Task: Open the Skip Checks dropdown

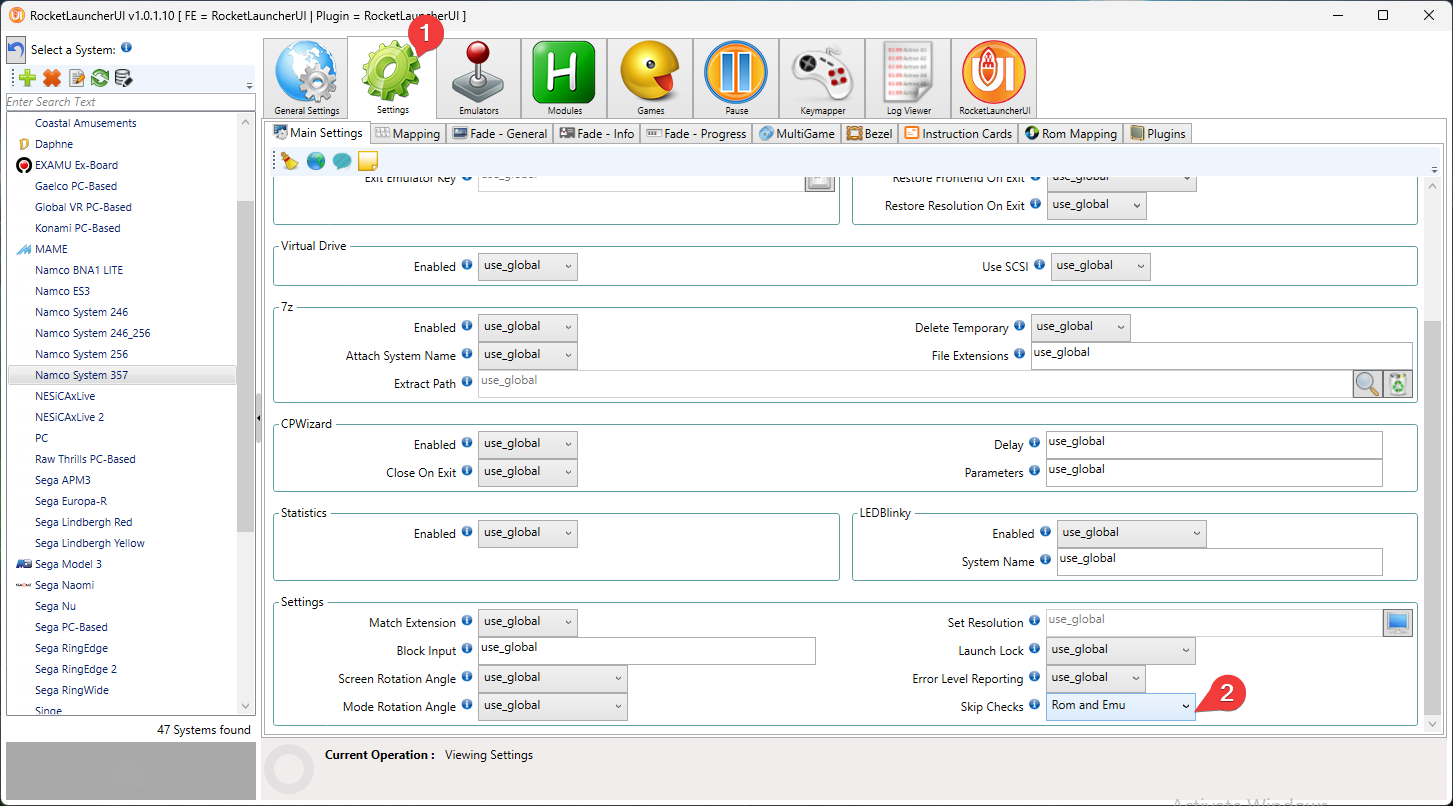Action: (1121, 706)
